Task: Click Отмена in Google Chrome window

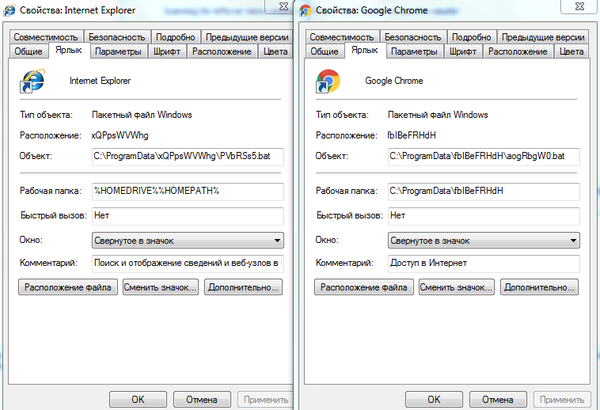Action: 498,400
